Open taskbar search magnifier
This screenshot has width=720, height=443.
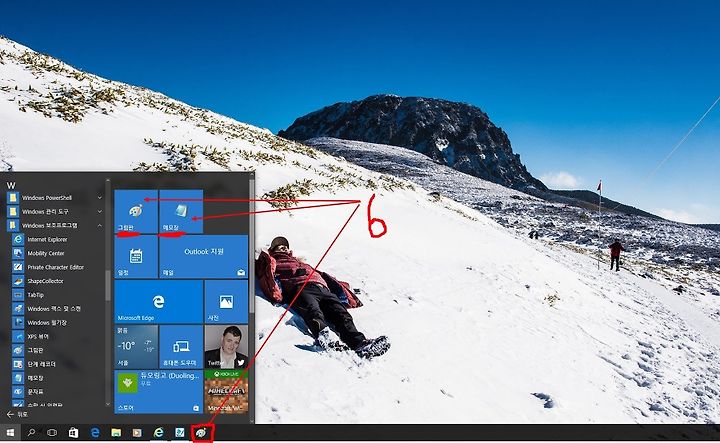31,432
